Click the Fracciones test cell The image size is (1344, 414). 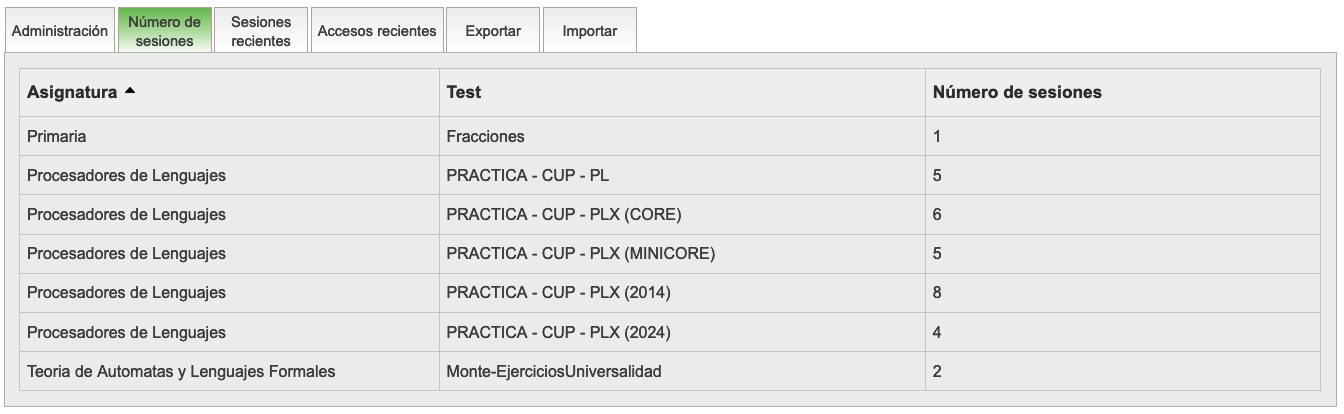coord(485,136)
